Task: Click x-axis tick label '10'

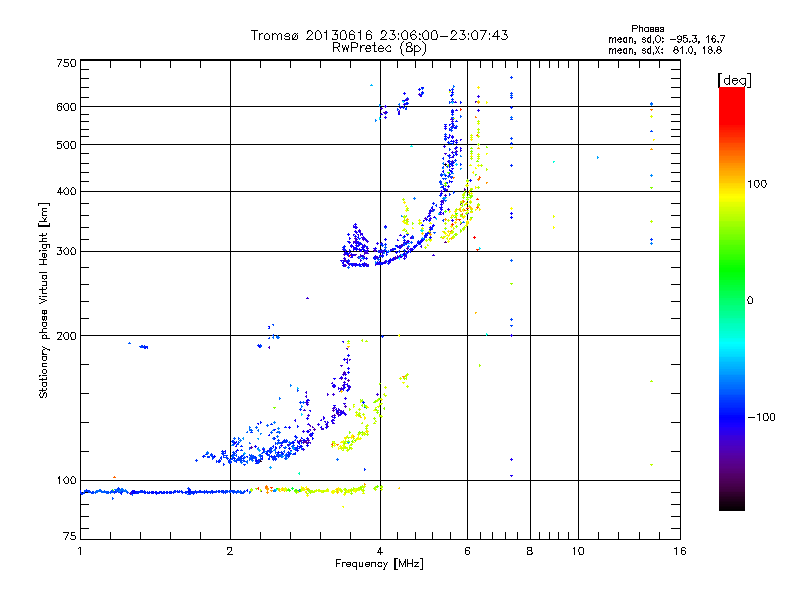Action: pyautogui.click(x=578, y=551)
